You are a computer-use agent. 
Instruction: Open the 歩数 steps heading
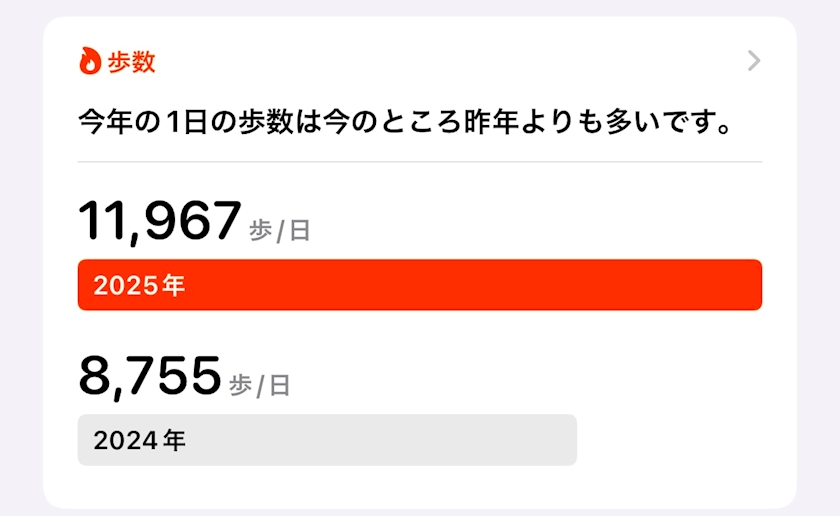[131, 62]
